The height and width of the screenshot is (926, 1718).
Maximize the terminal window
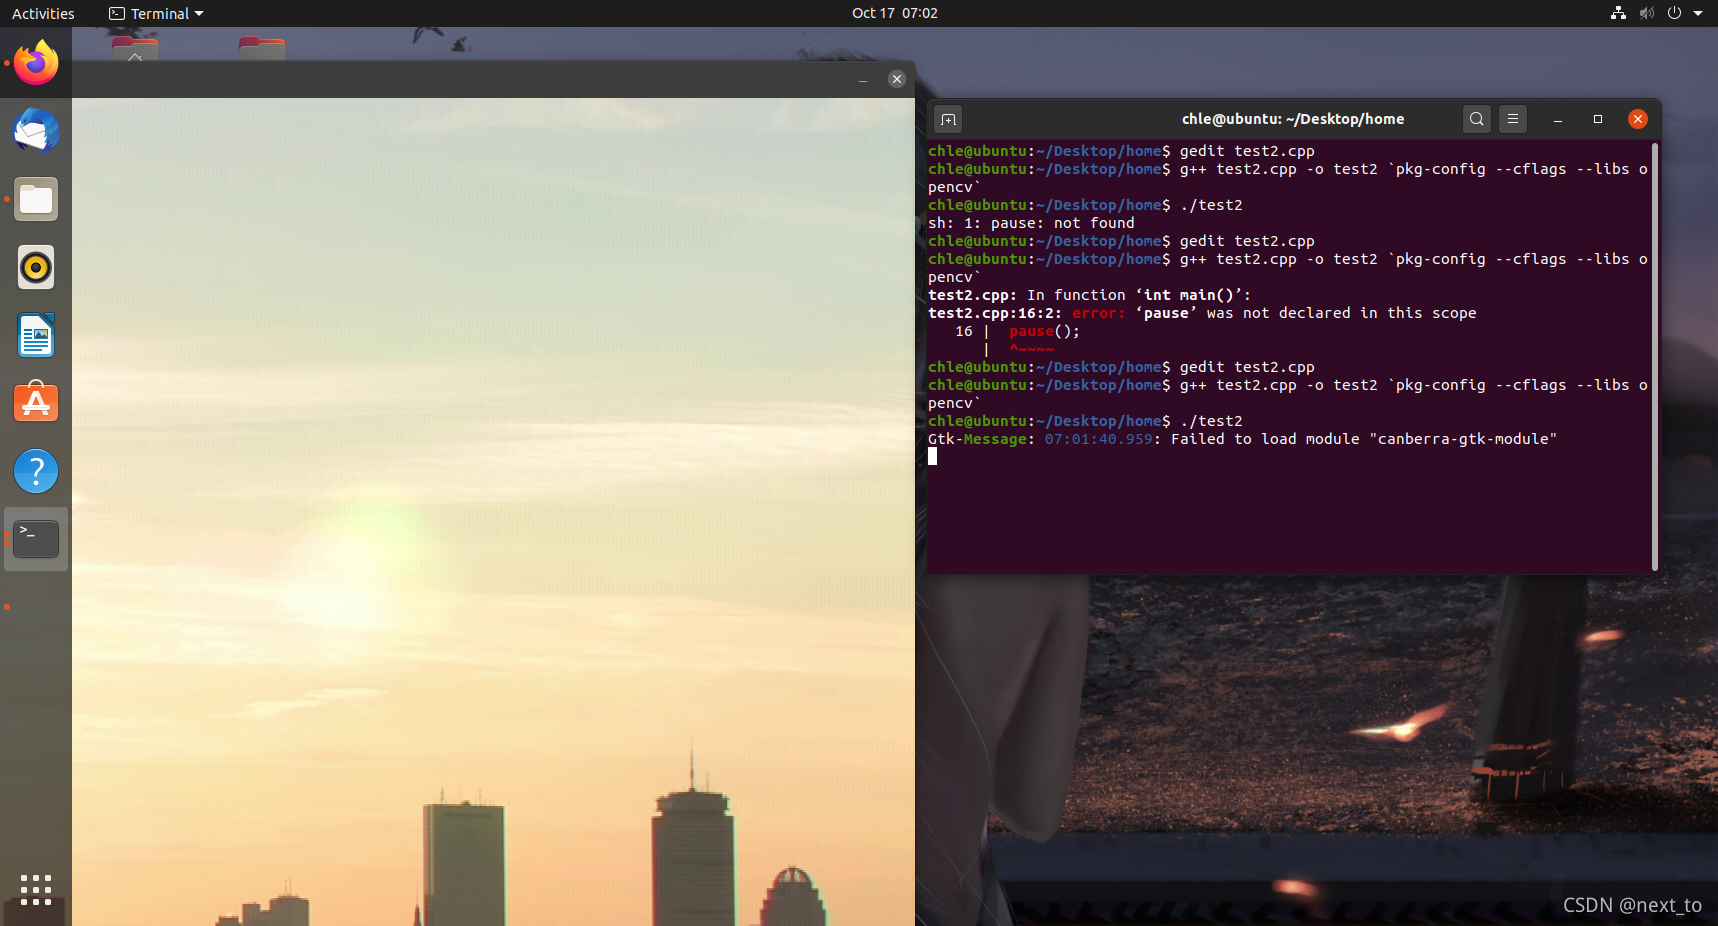click(x=1598, y=119)
